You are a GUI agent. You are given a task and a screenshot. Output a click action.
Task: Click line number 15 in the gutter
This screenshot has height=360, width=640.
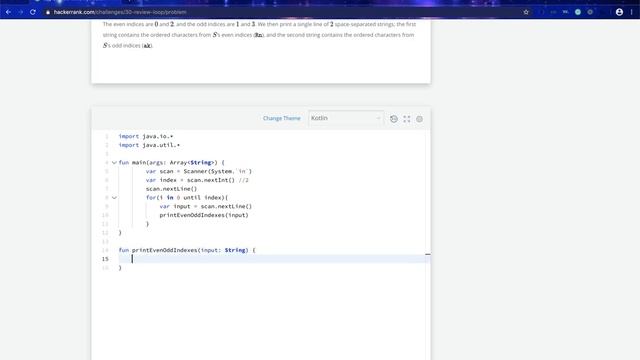click(x=105, y=259)
